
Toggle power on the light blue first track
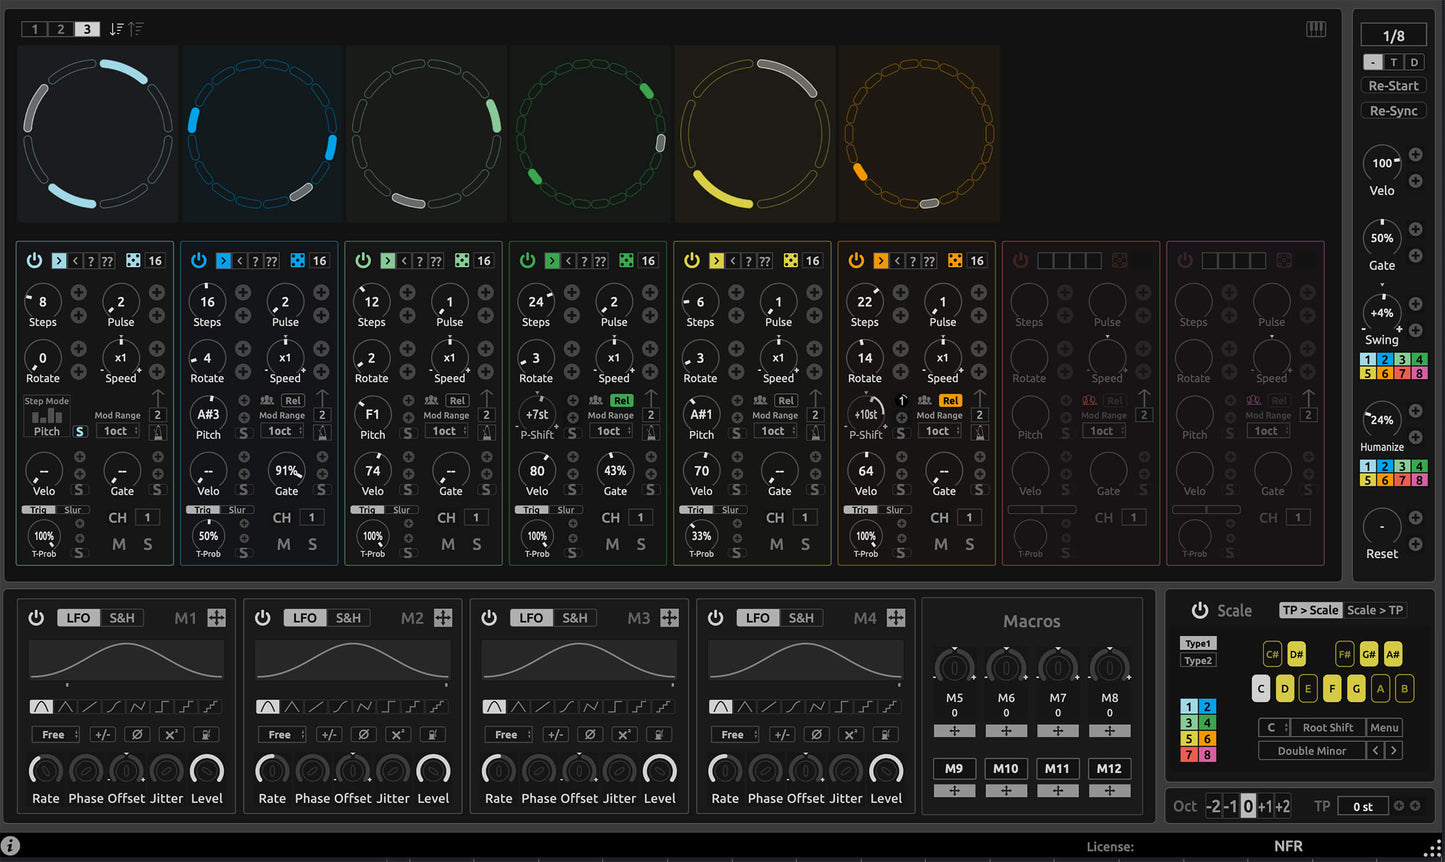[34, 260]
